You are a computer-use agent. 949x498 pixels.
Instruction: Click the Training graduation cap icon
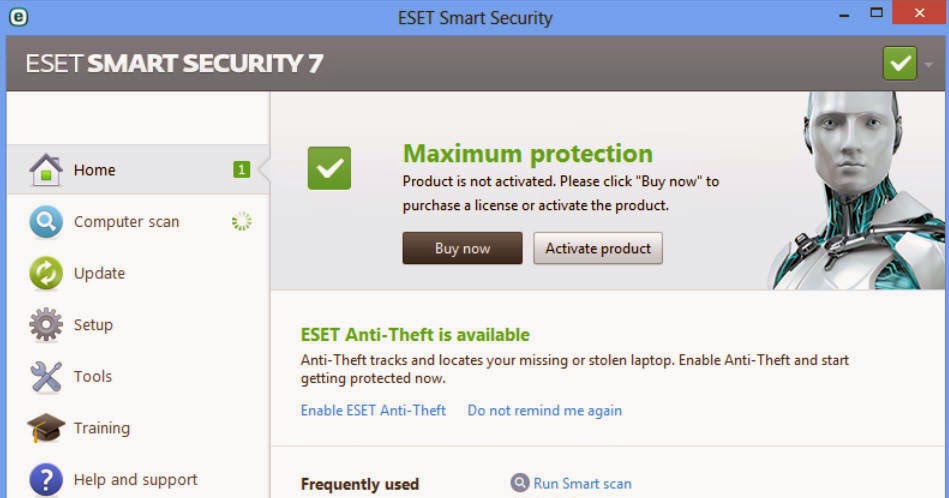(45, 428)
